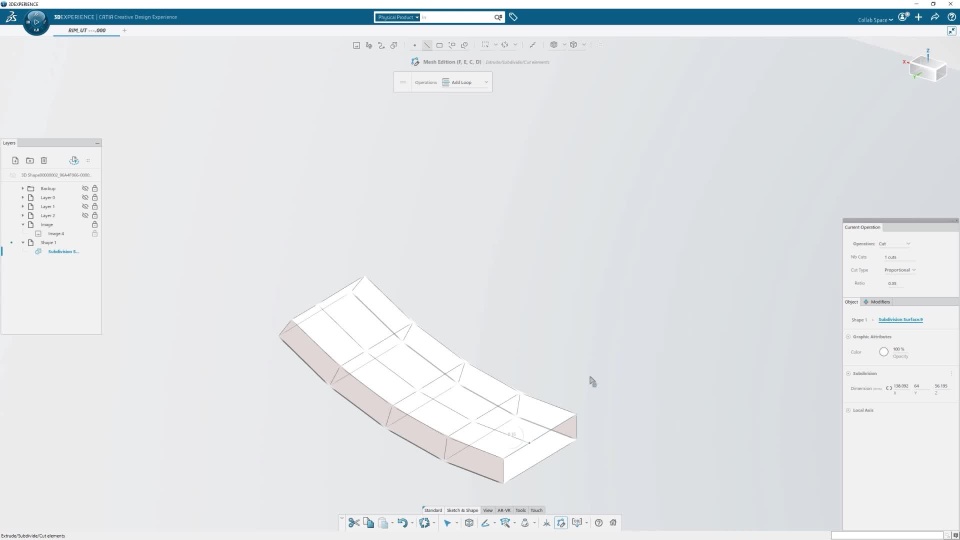Add a new tab with plus button
Image resolution: width=960 pixels, height=540 pixels.
(124, 30)
